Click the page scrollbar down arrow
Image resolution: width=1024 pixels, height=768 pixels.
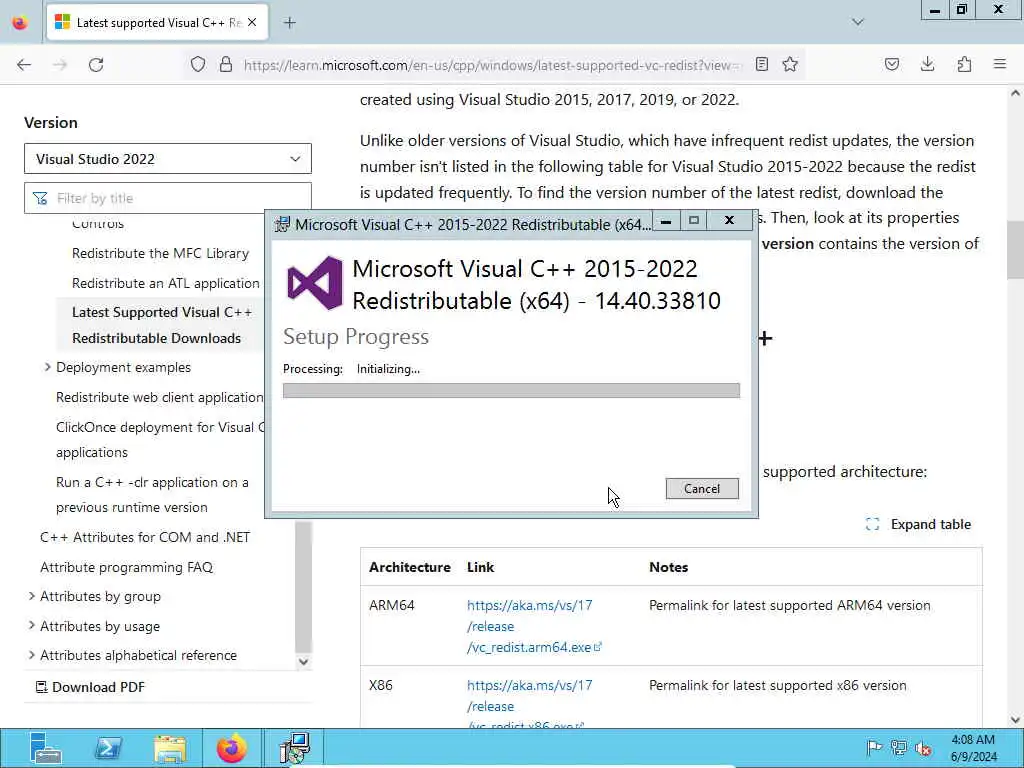point(1015,719)
